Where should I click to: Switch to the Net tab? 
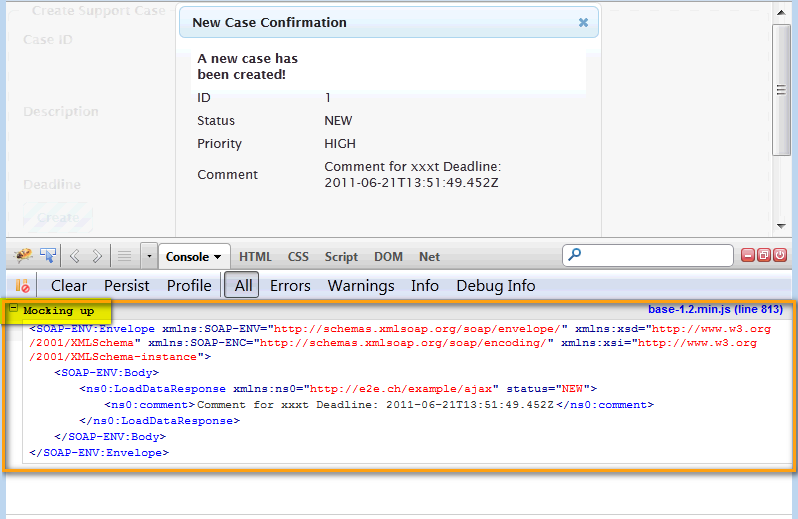[x=429, y=257]
